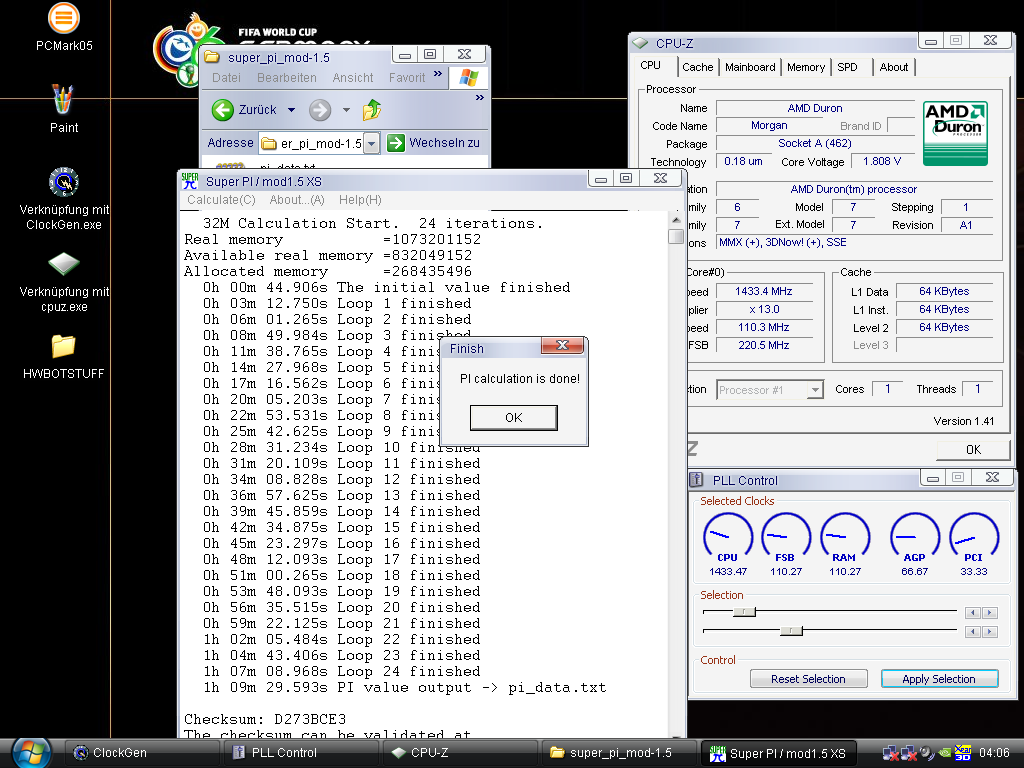Select the HWBOTSTUFF folder icon
Viewport: 1024px width, 768px height.
click(x=63, y=346)
